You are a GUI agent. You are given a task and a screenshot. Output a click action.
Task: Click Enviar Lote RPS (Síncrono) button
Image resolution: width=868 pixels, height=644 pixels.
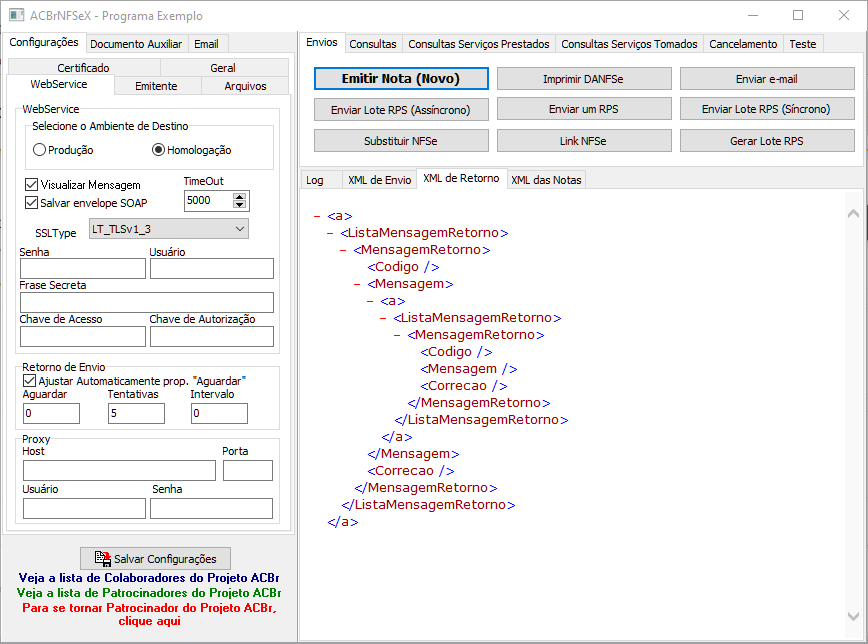coord(767,109)
